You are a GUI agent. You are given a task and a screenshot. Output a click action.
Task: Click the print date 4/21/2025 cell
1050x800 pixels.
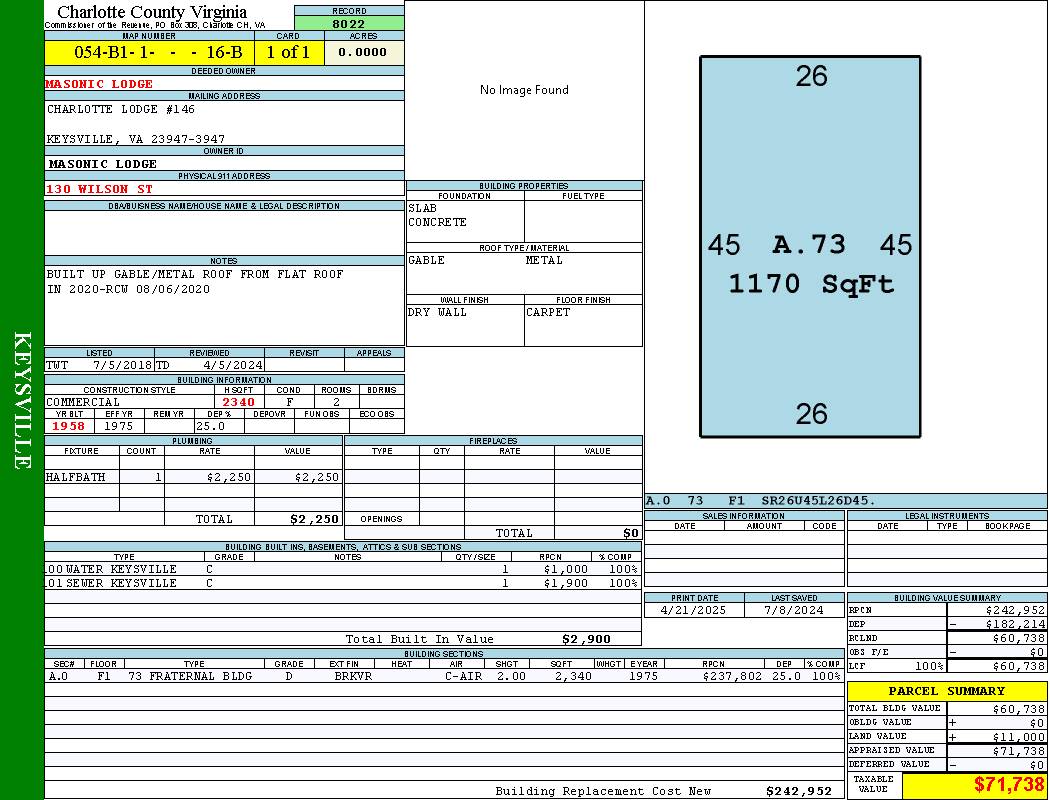(x=694, y=609)
